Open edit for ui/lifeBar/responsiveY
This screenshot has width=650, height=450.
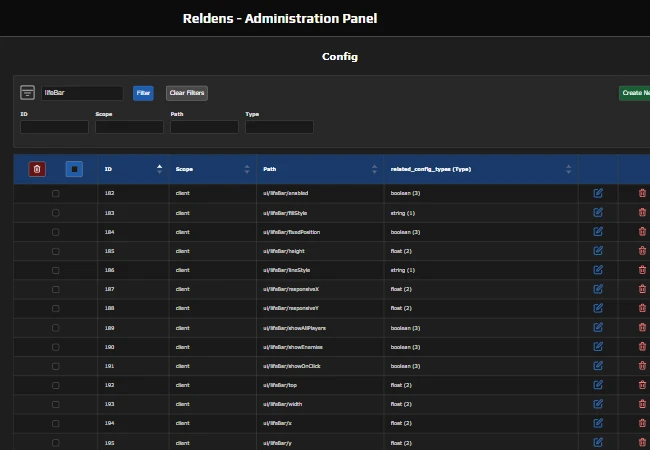coord(598,308)
